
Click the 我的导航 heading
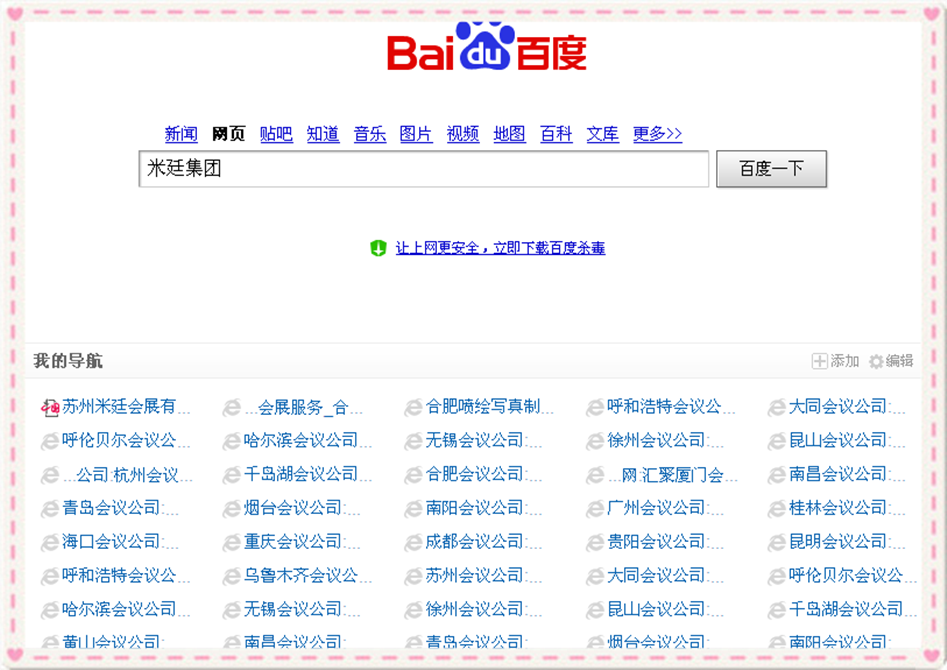(x=68, y=361)
